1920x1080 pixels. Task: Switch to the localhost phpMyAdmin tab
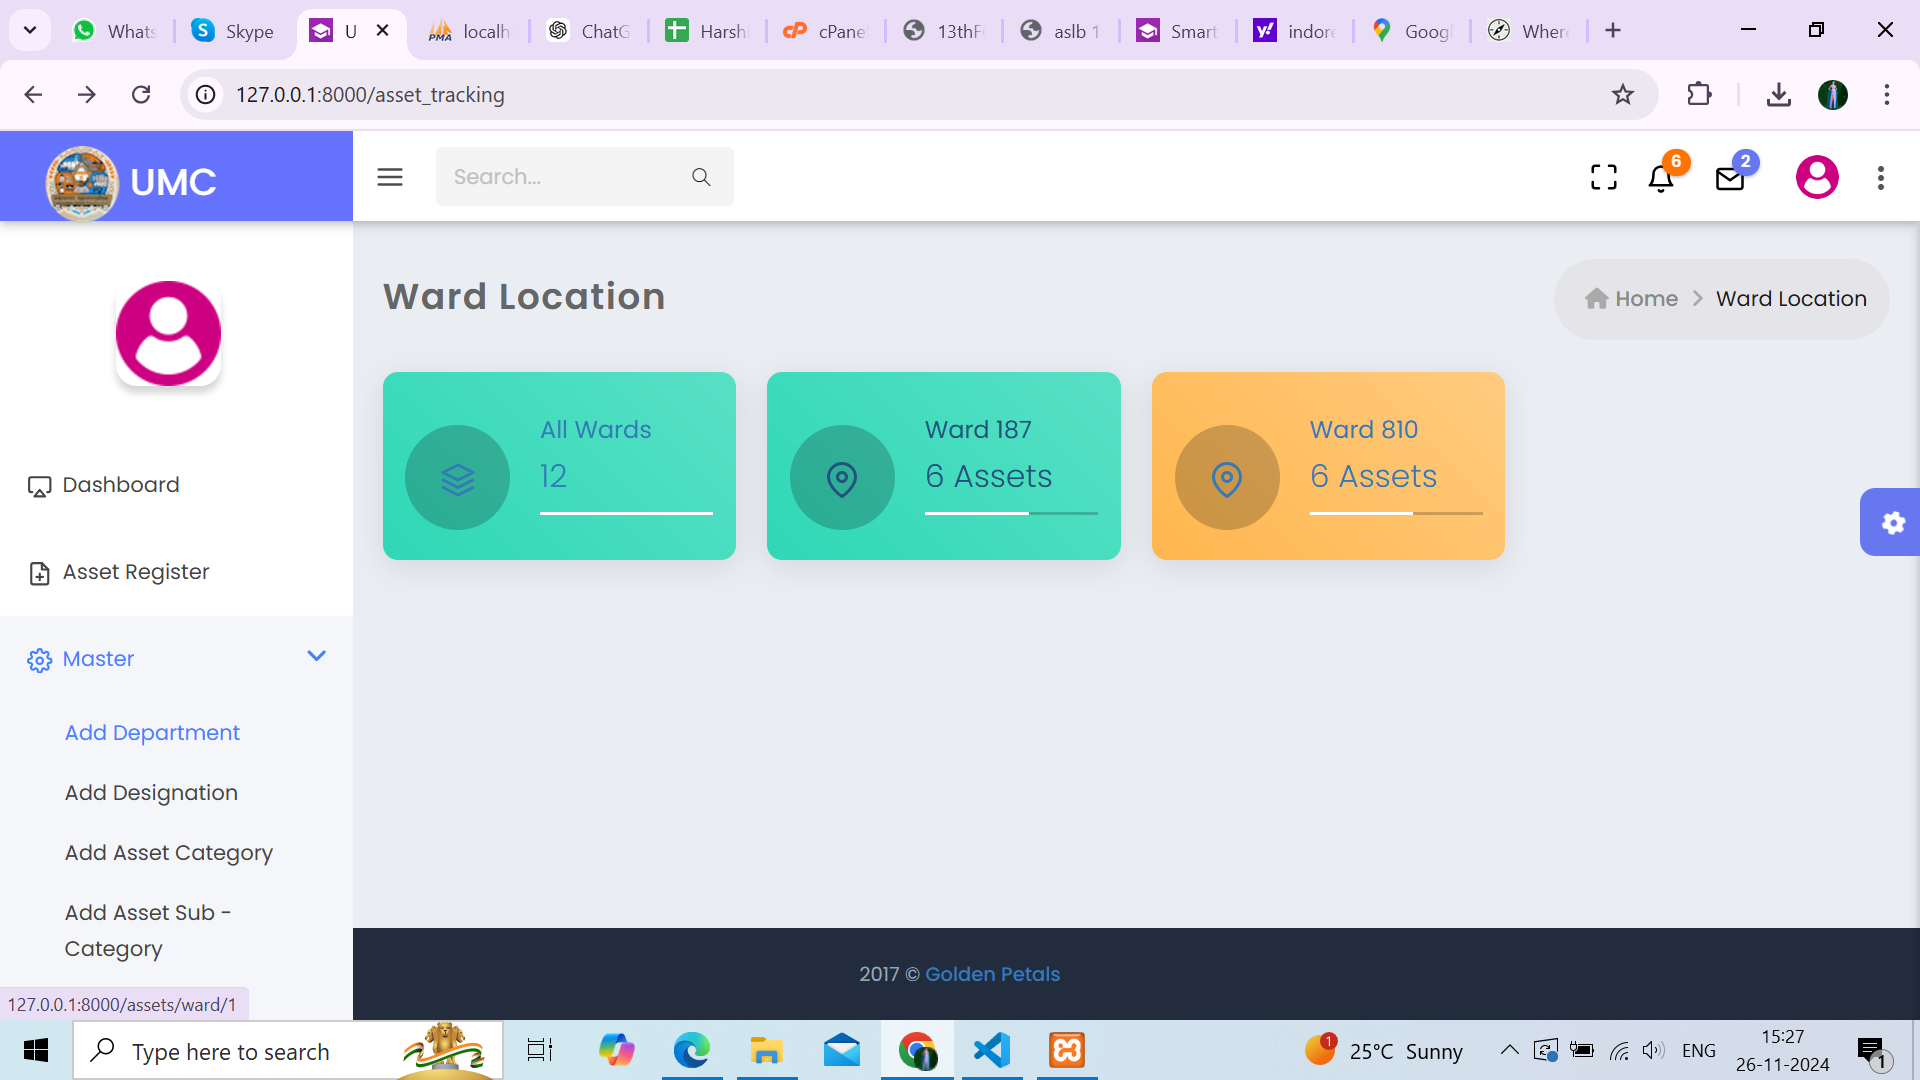pos(470,31)
